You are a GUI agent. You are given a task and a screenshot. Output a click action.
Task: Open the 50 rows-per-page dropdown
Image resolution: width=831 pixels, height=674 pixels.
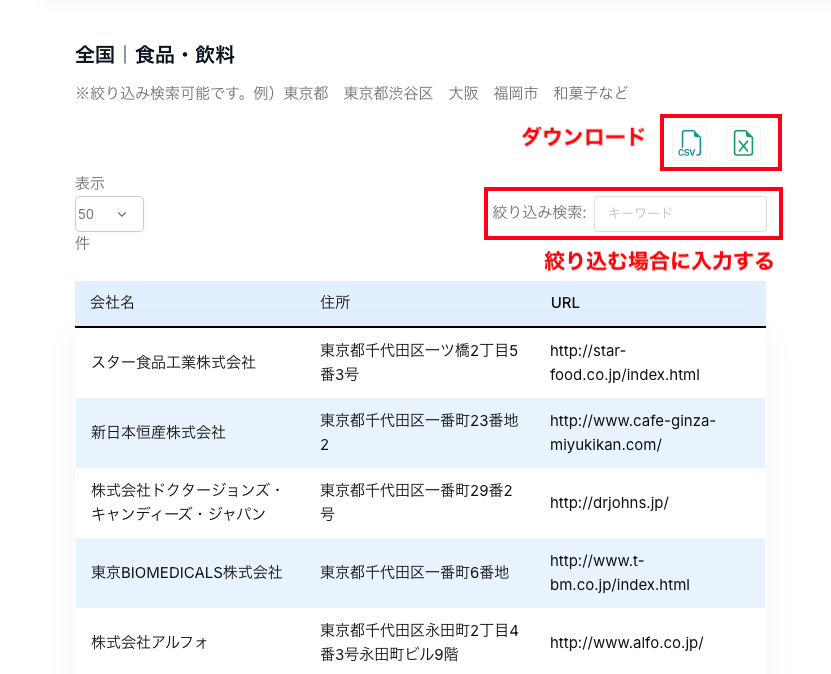coord(109,214)
